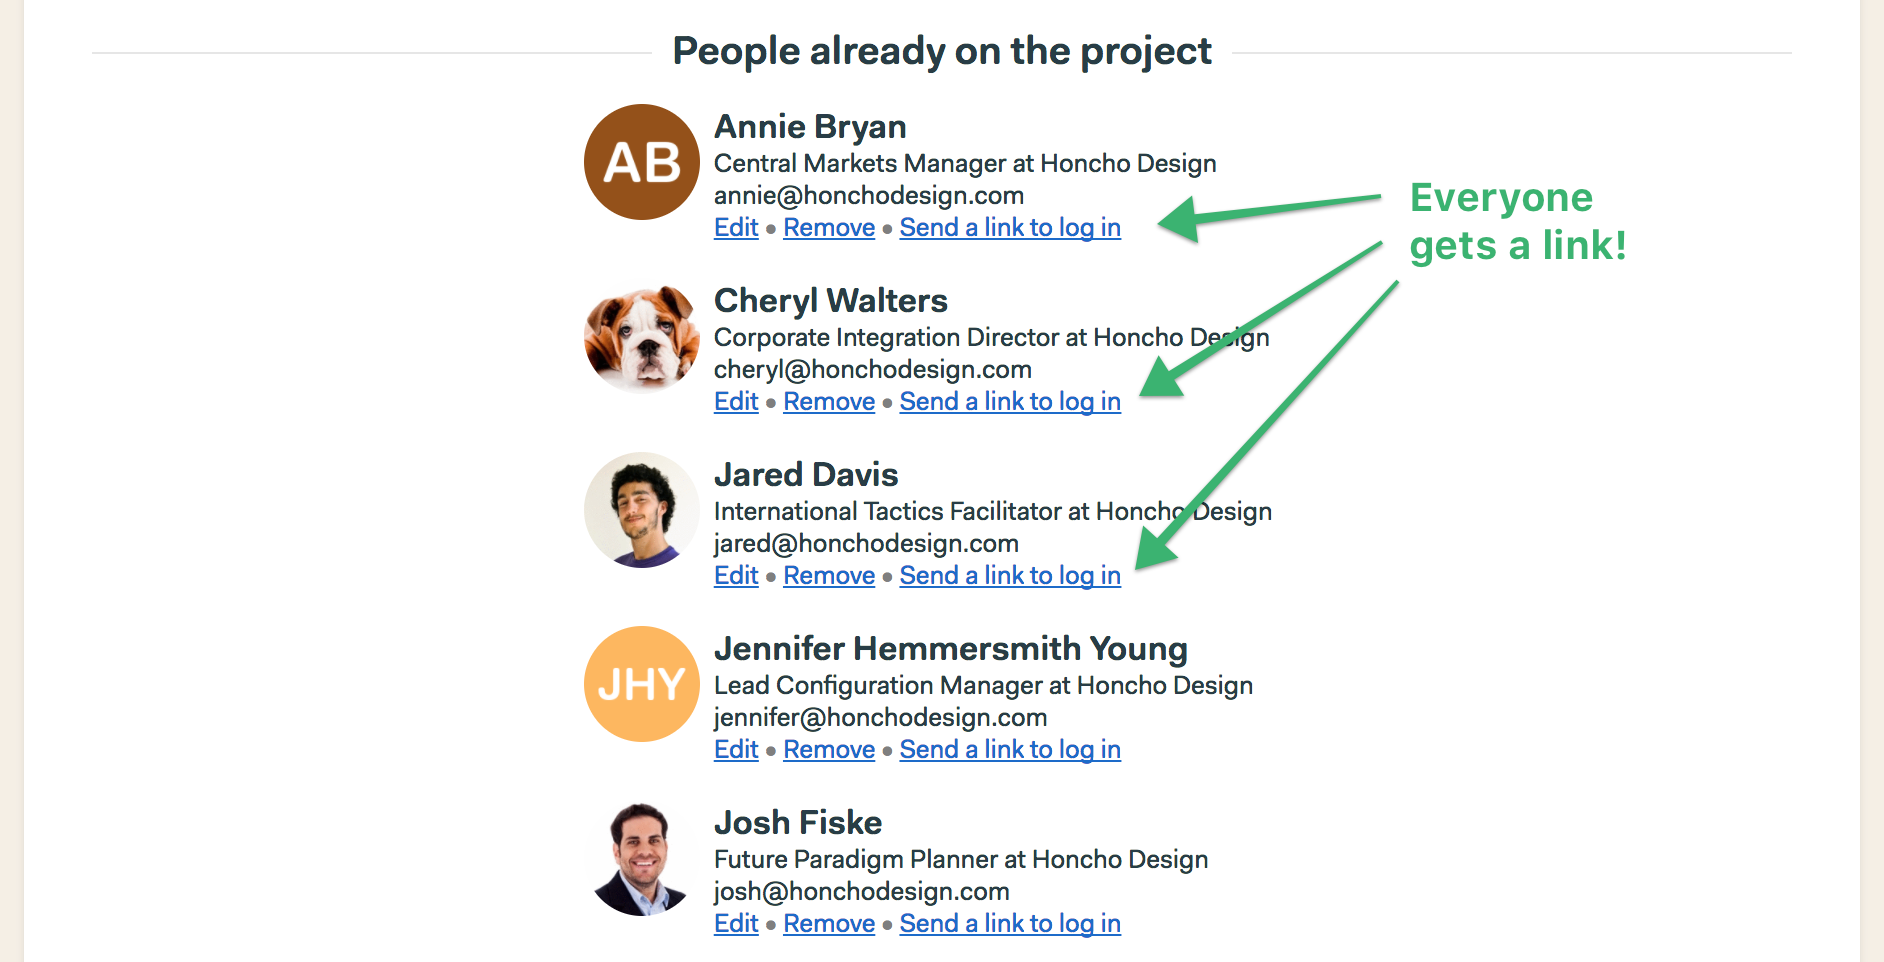Click Jared Davis' profile photo

[642, 510]
